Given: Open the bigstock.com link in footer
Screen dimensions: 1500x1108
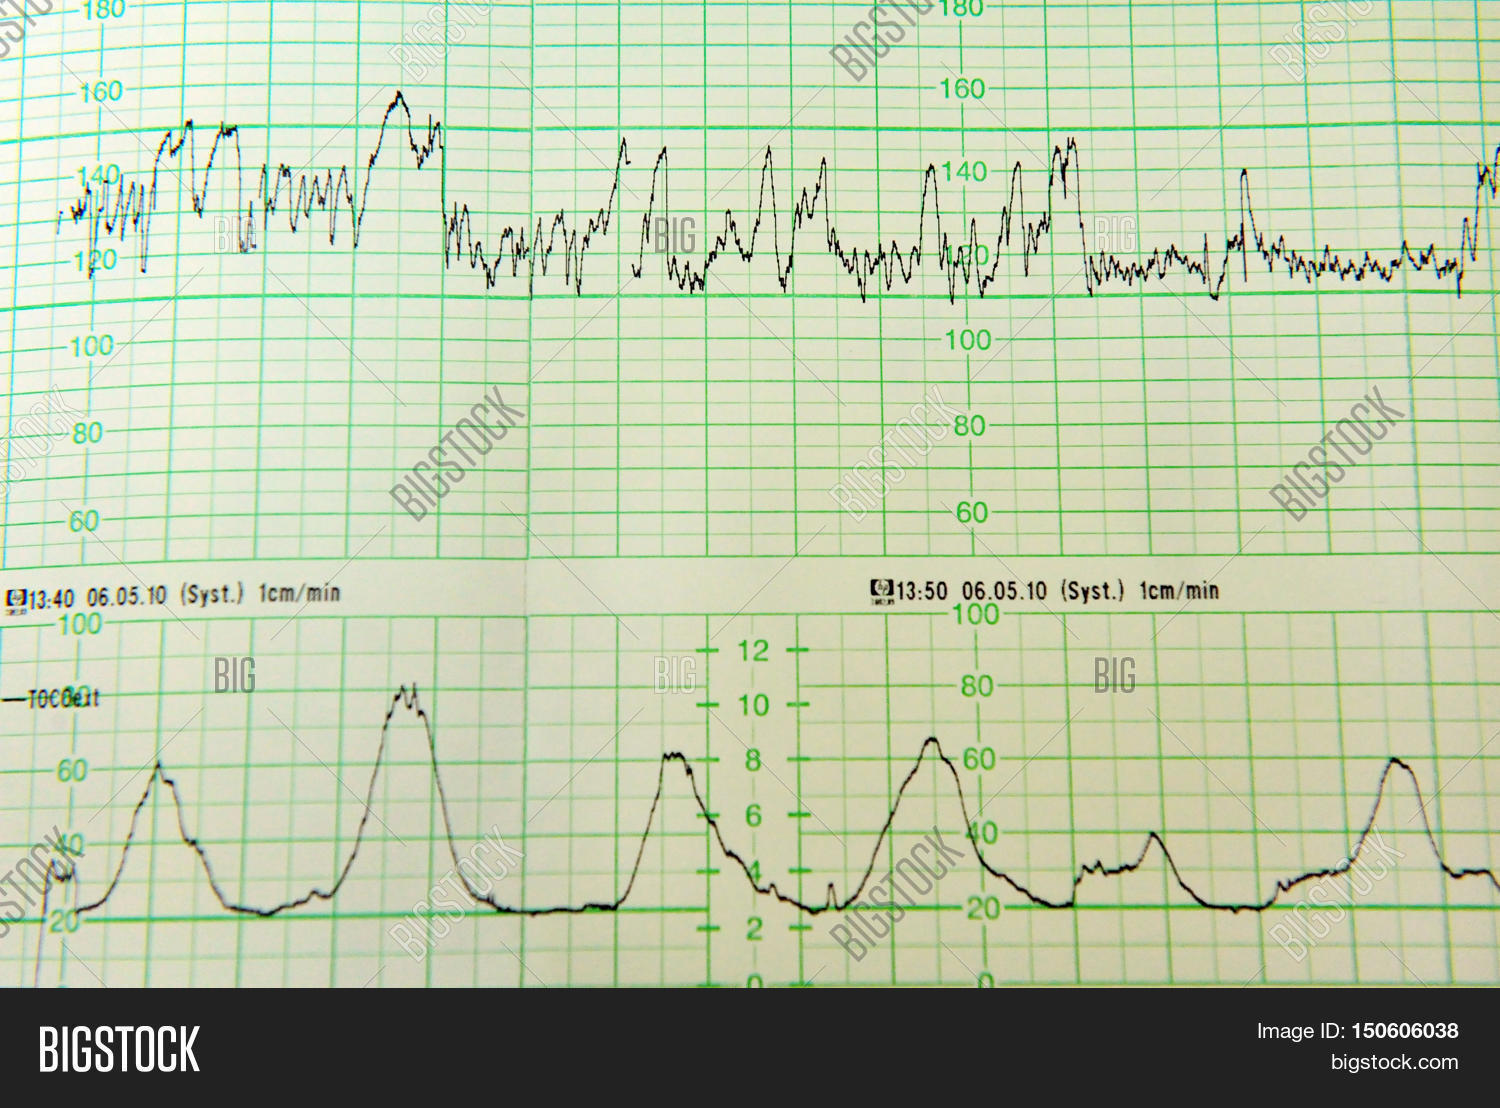Looking at the screenshot, I should (x=1394, y=1062).
